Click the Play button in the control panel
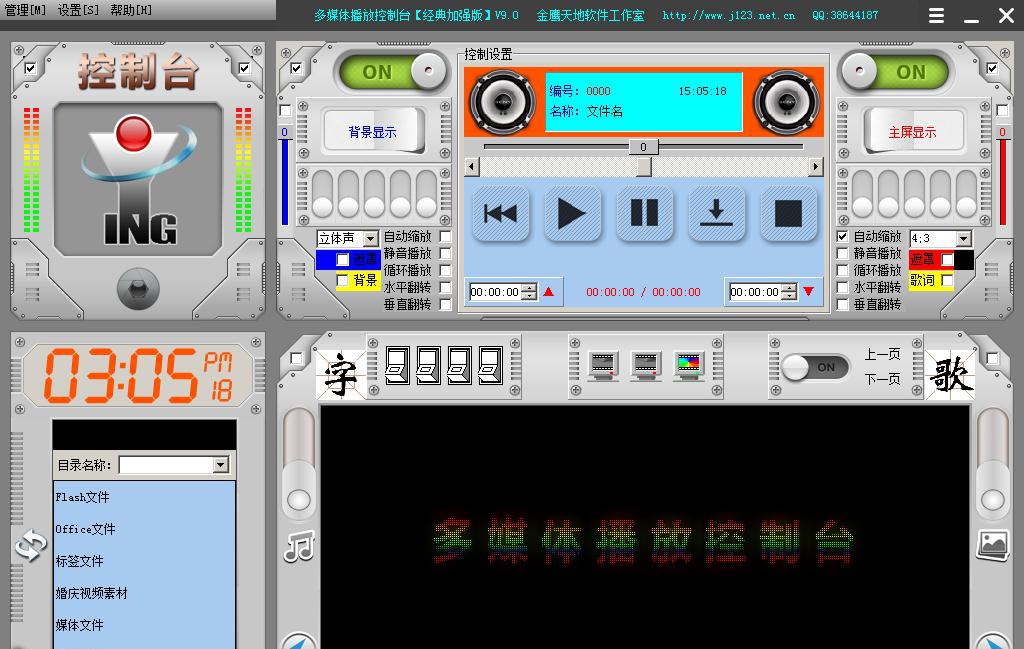 click(572, 213)
